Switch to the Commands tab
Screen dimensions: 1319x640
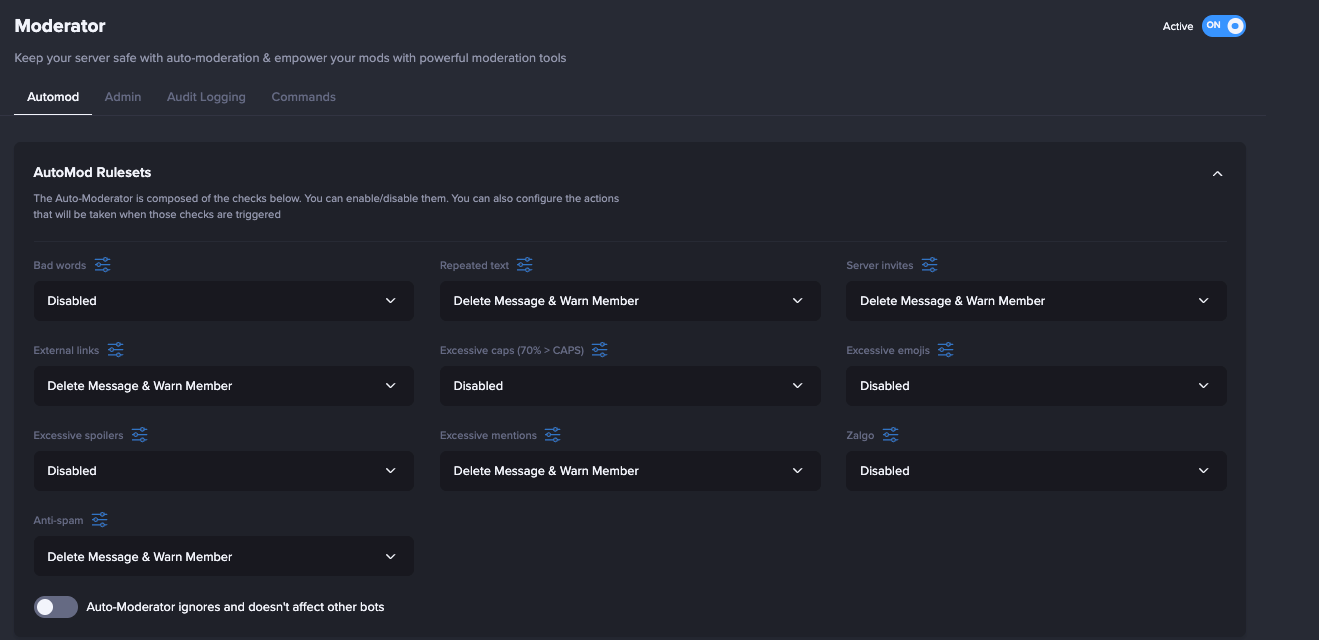coord(303,97)
